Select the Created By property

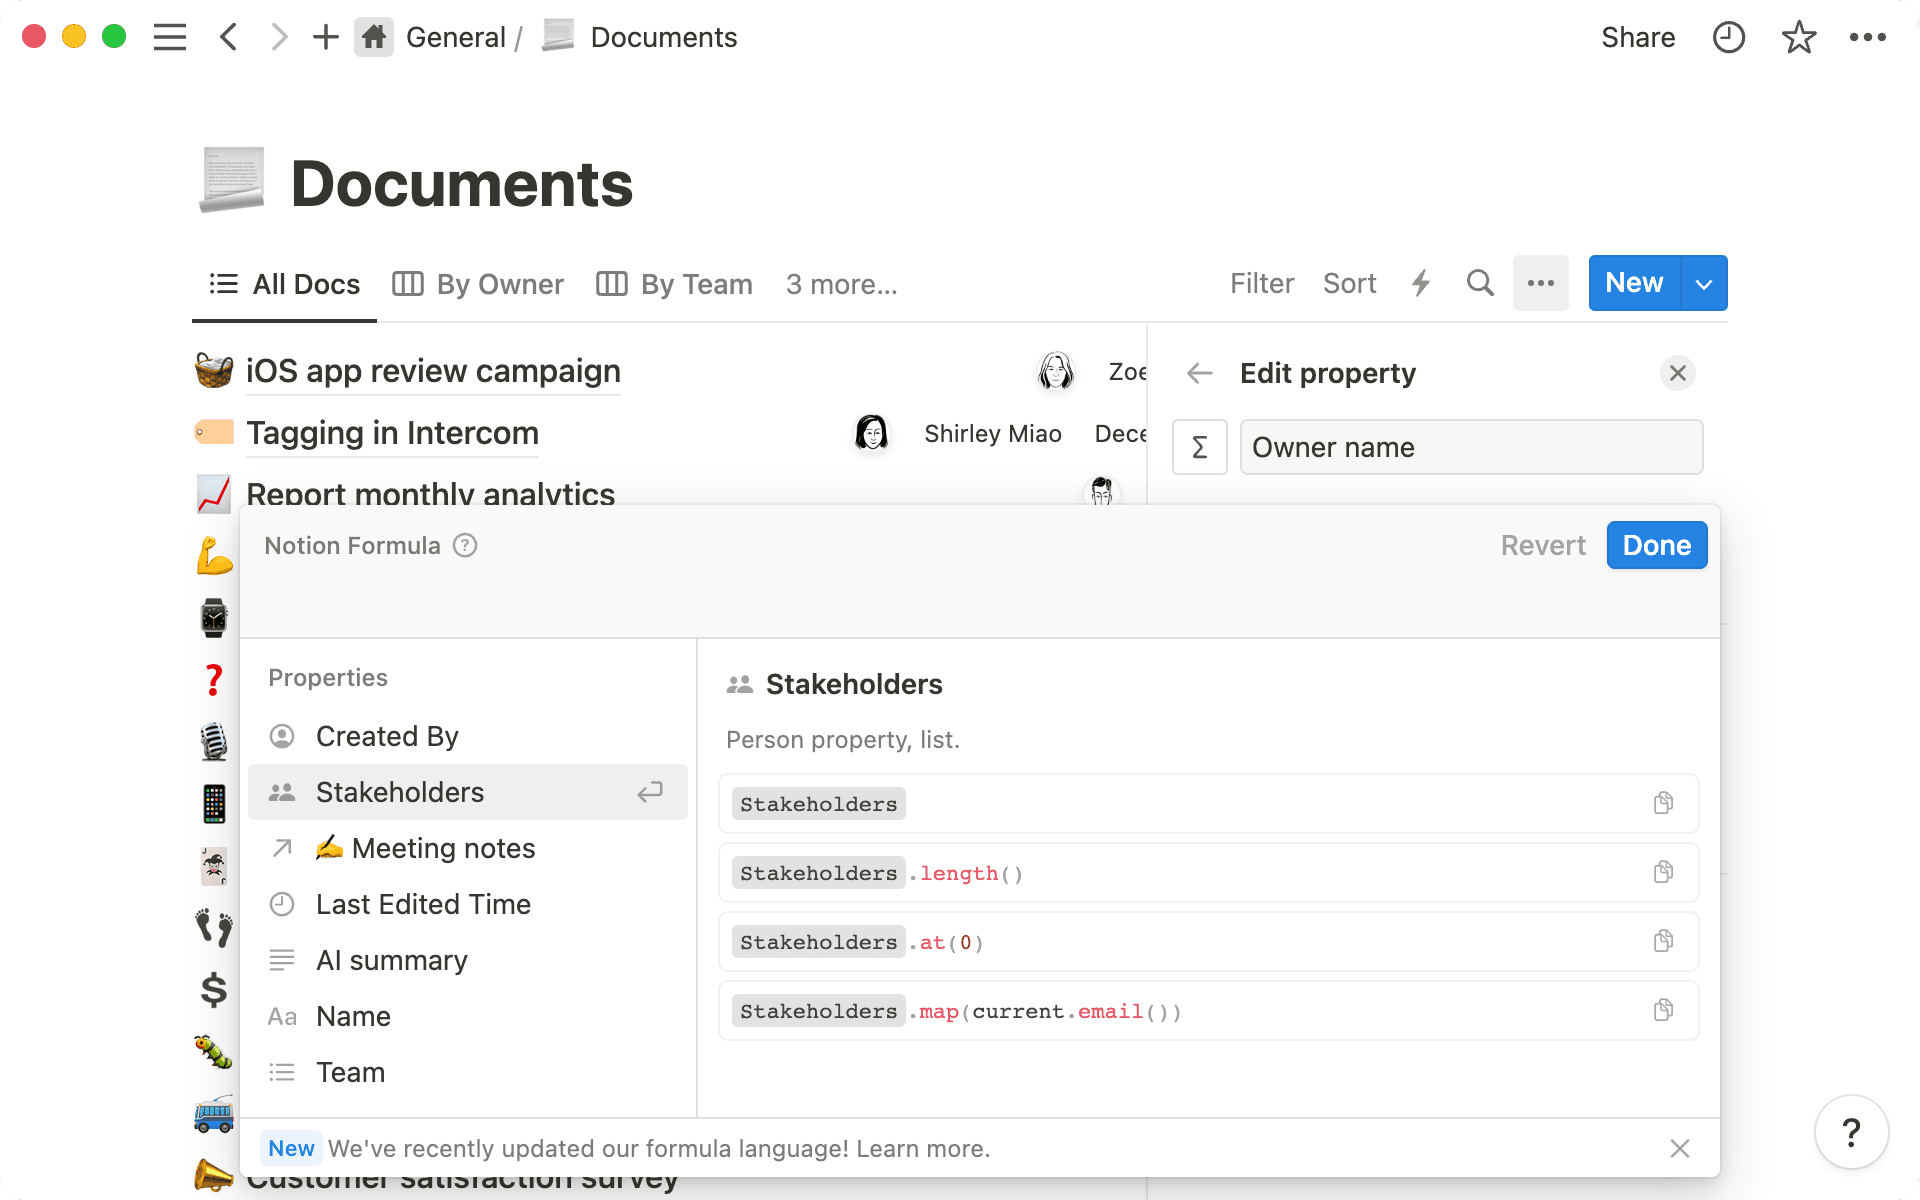tap(387, 736)
